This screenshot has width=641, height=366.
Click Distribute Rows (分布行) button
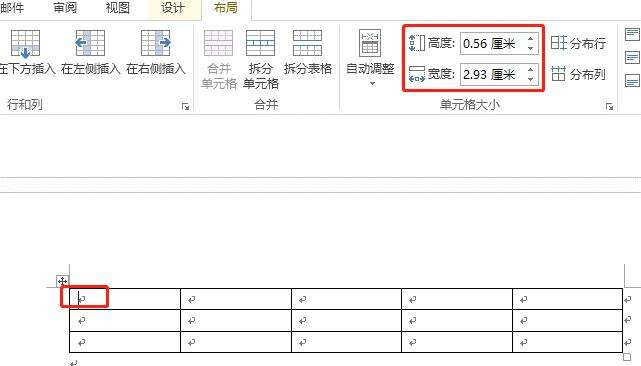point(578,43)
